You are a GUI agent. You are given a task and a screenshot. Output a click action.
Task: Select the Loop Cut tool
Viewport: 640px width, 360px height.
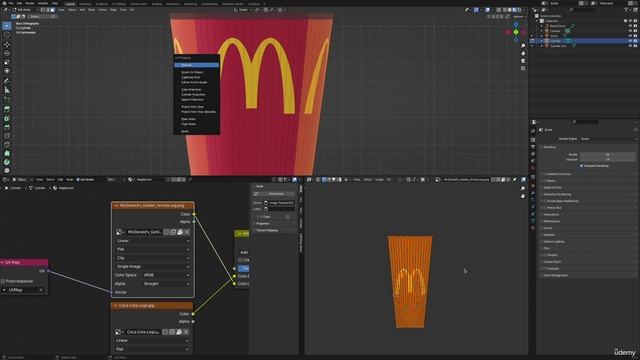[x=7, y=136]
